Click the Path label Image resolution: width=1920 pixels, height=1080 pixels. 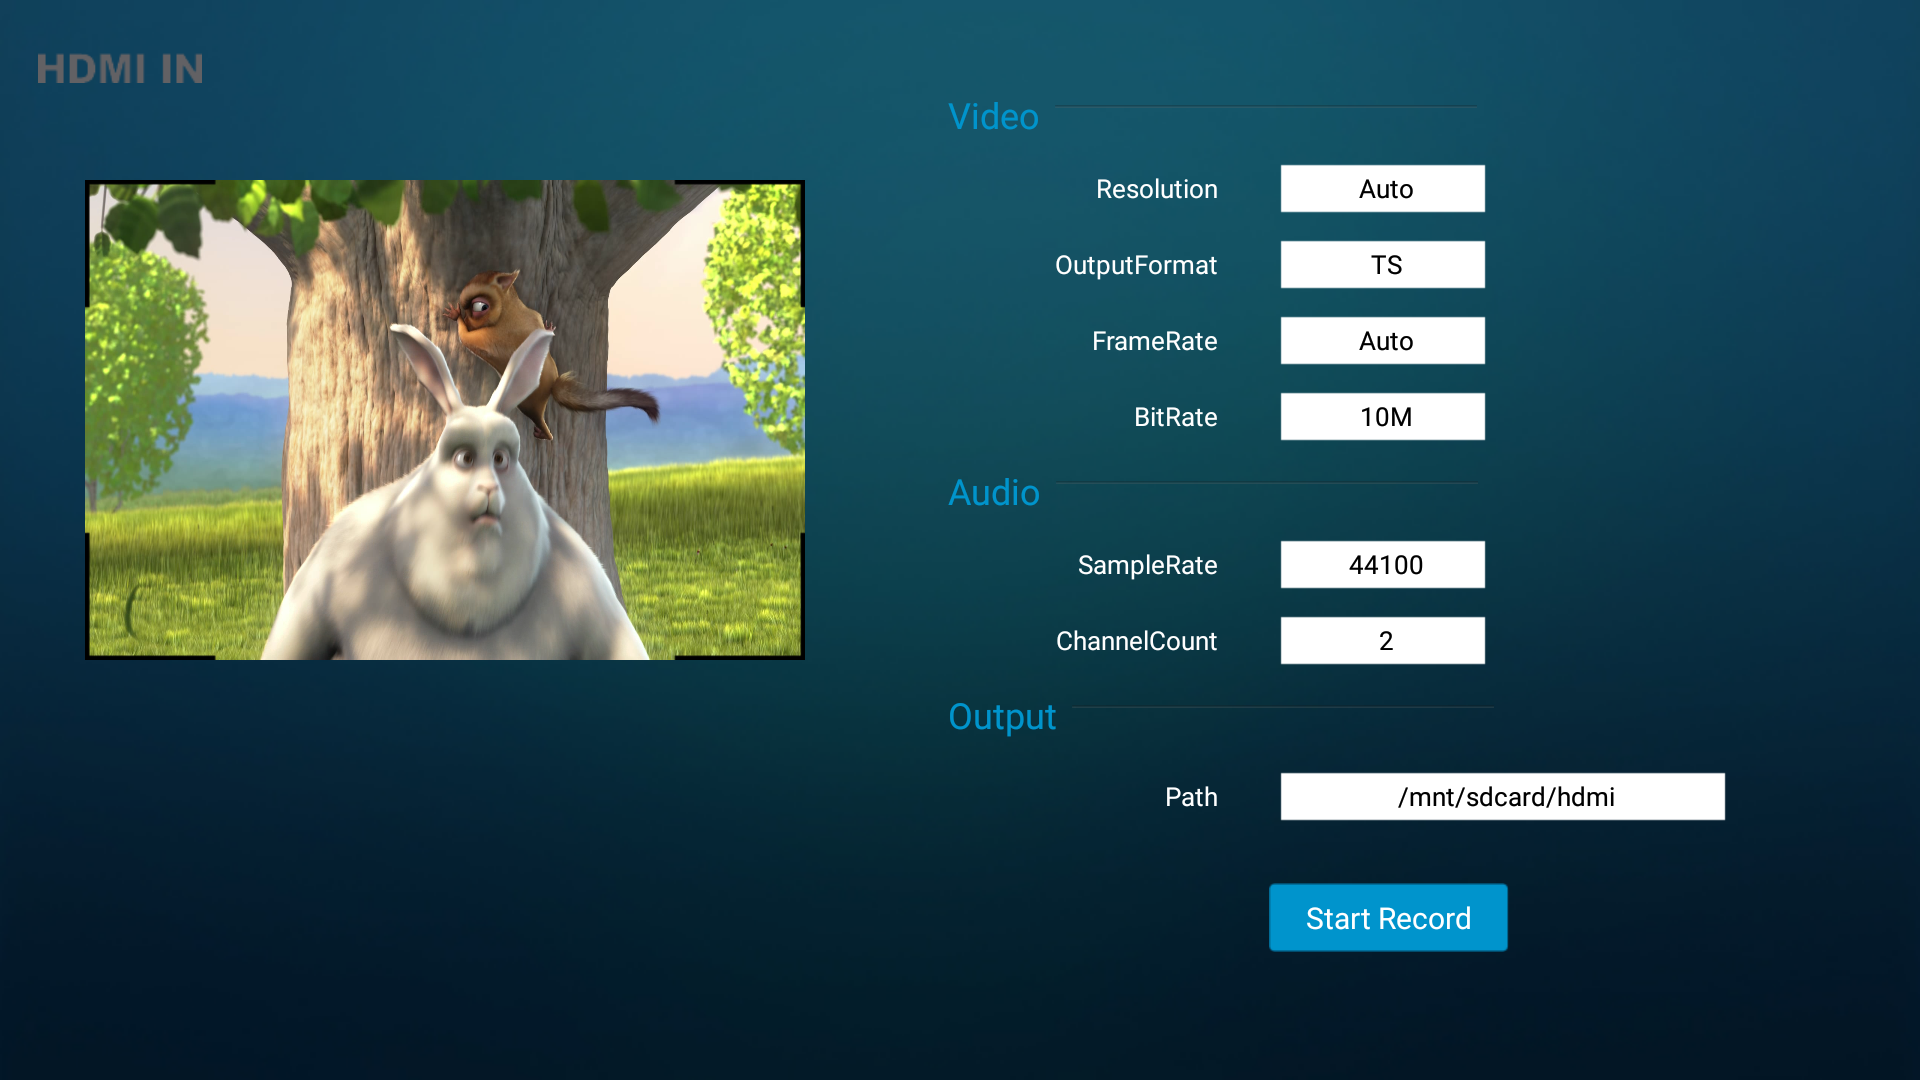tap(1190, 797)
